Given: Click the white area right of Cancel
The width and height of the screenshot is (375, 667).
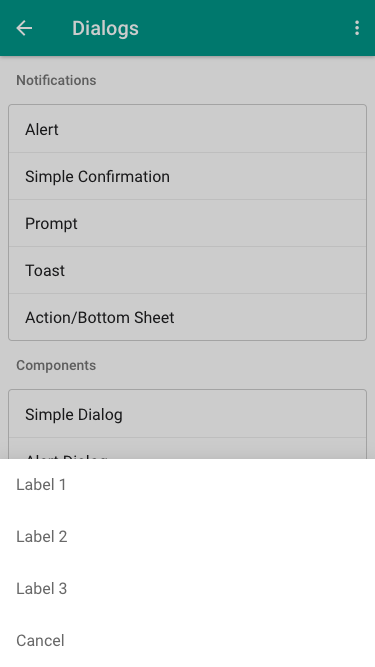Looking at the screenshot, I should [x=219, y=640].
